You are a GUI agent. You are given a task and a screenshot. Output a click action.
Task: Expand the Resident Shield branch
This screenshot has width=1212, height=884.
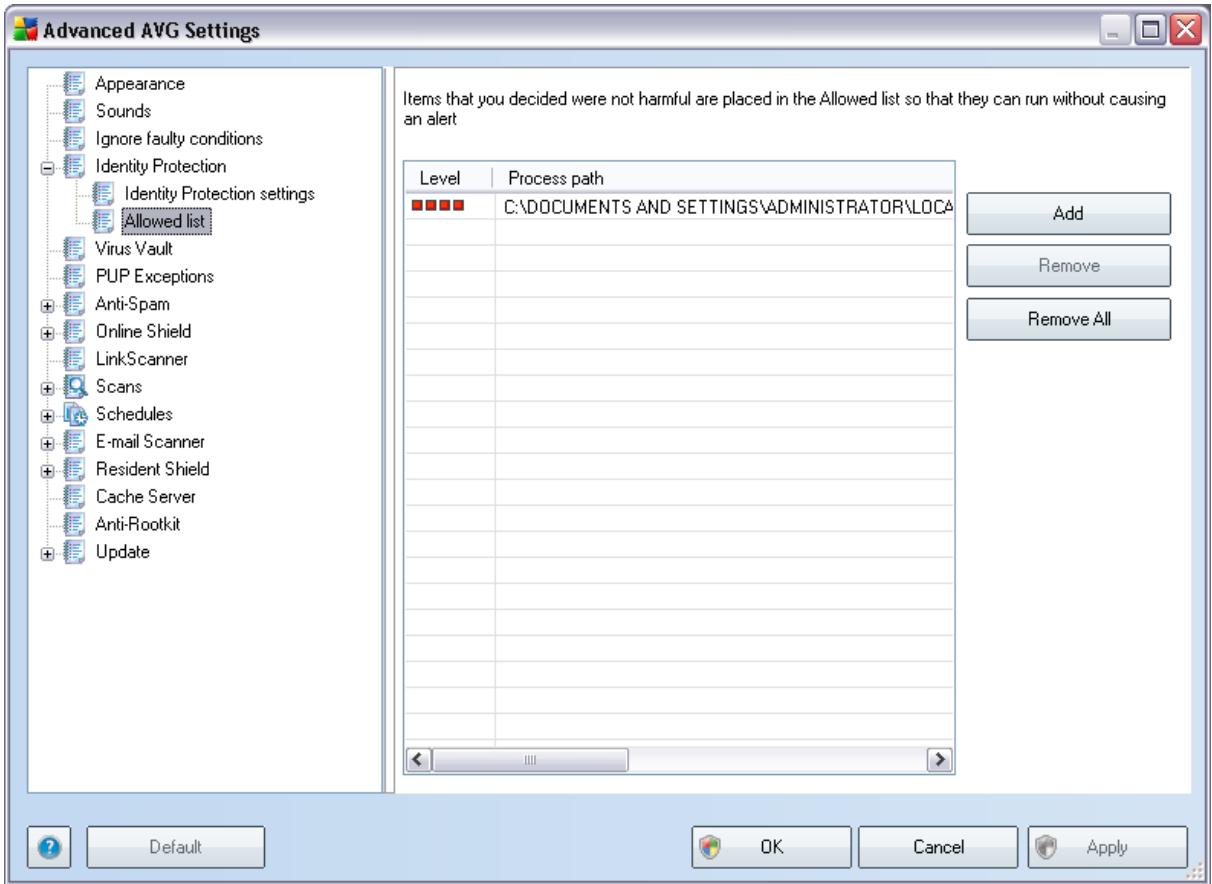pos(46,469)
